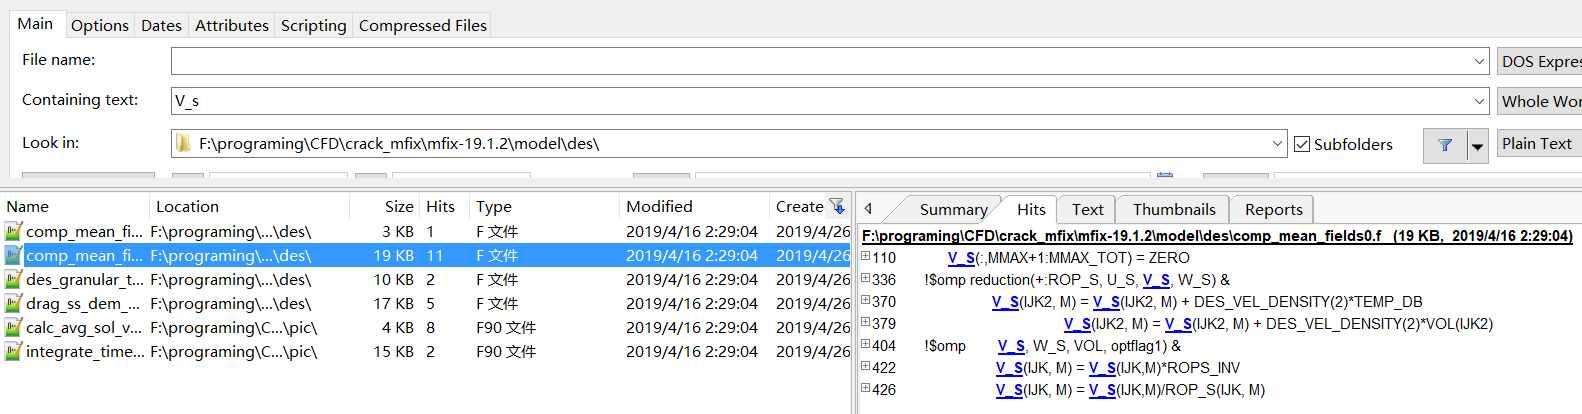Click the Plain Text button
1582x414 pixels.
(1537, 144)
